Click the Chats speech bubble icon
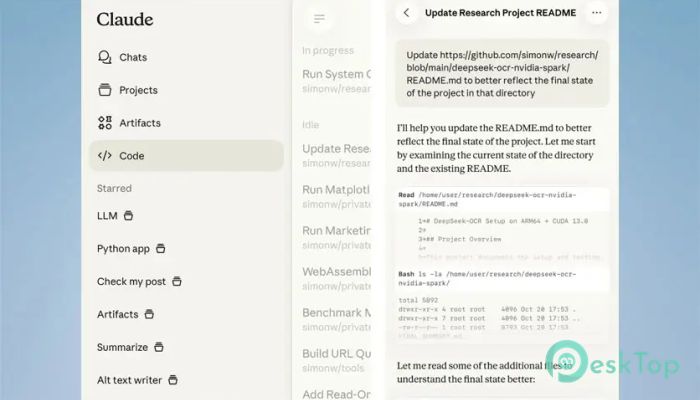This screenshot has height=400, width=700. click(105, 57)
